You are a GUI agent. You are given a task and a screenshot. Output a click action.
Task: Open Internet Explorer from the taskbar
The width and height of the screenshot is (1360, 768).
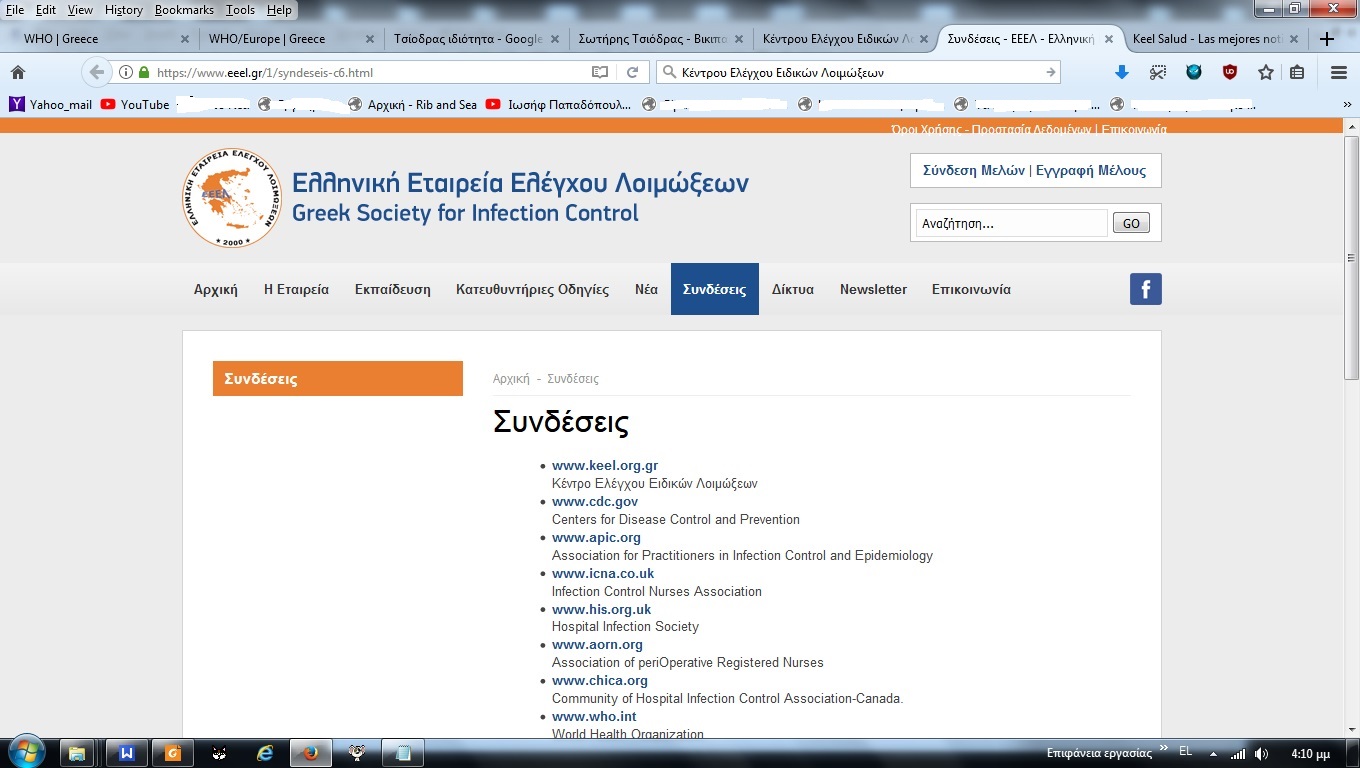(265, 753)
